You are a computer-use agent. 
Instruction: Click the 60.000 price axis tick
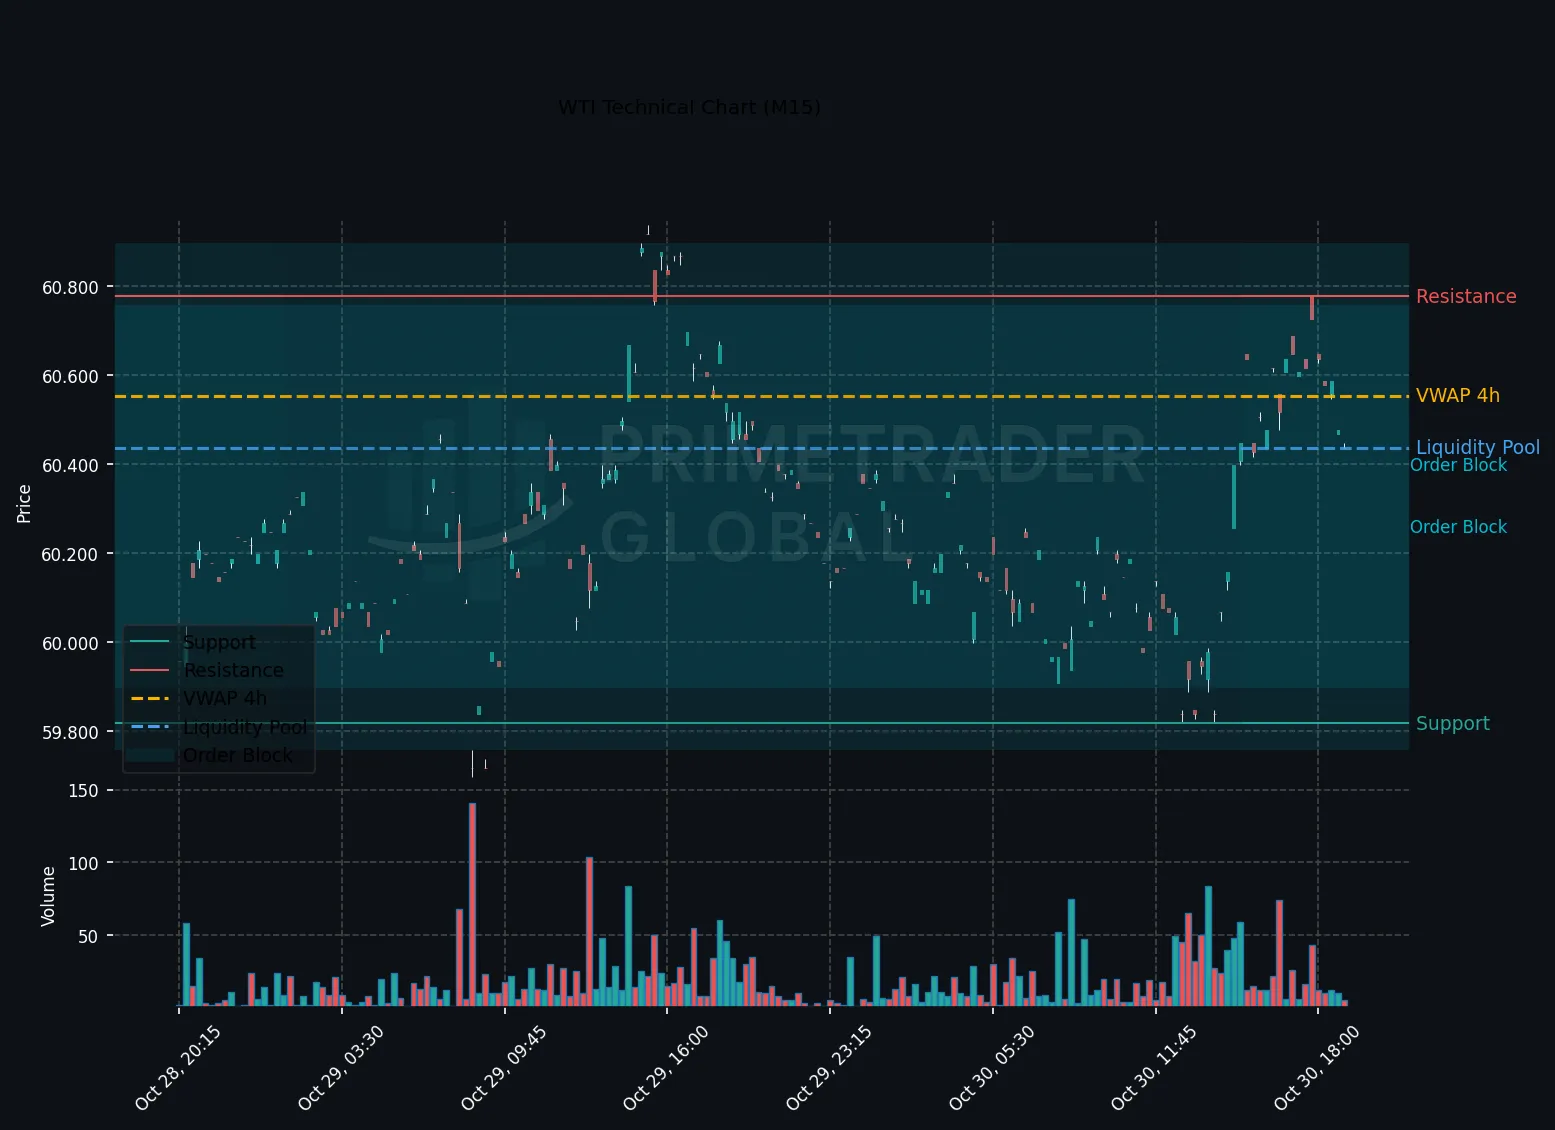[70, 644]
